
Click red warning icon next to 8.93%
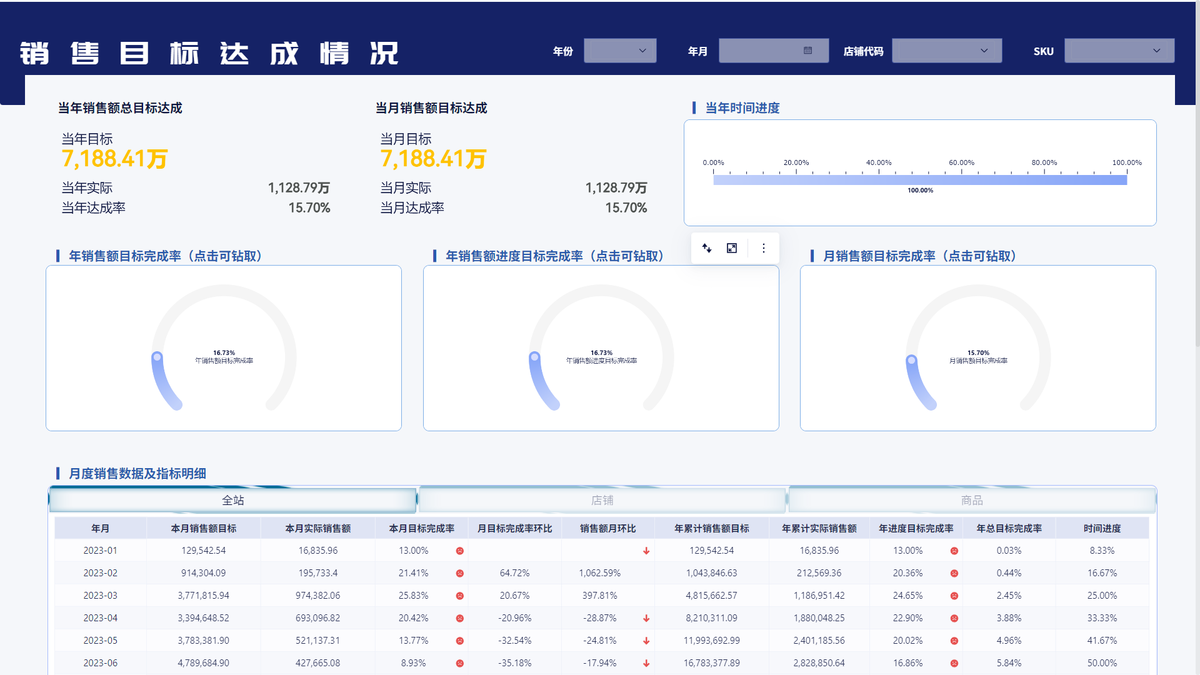460,662
